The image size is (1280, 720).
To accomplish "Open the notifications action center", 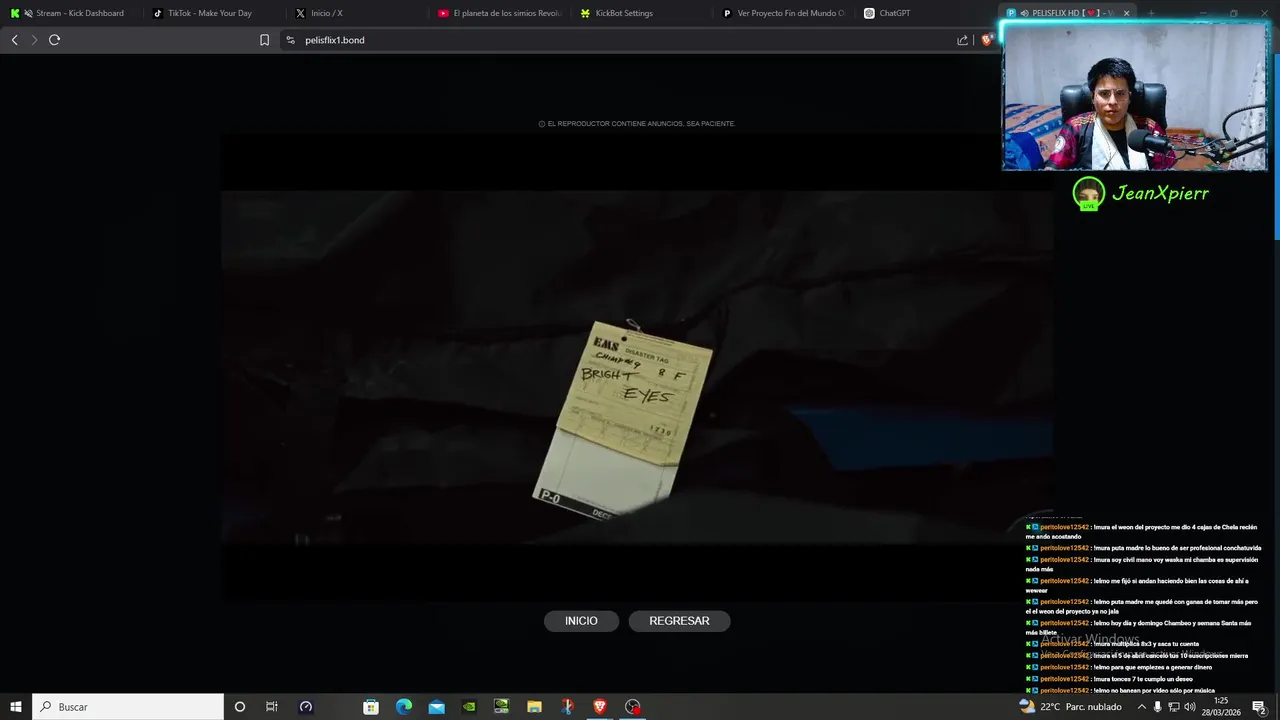I will click(x=1259, y=707).
